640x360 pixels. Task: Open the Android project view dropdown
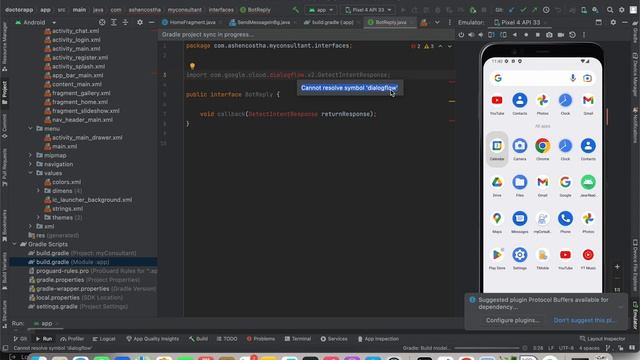(36, 22)
